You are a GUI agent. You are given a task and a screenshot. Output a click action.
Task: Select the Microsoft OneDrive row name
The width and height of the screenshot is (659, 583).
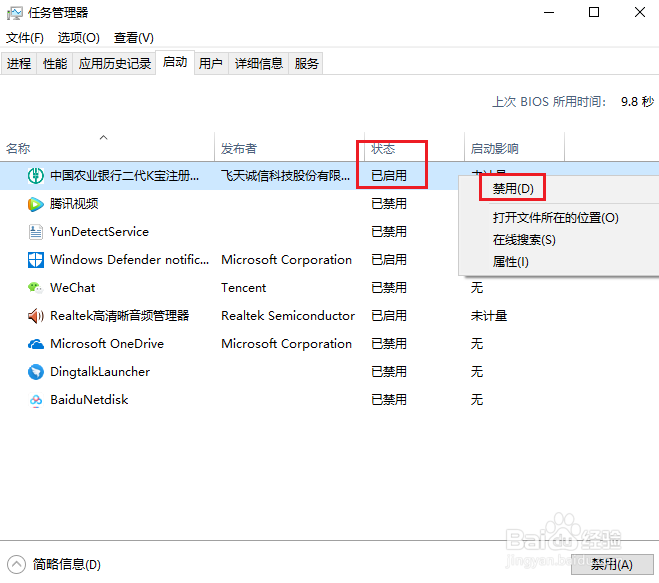[x=107, y=344]
